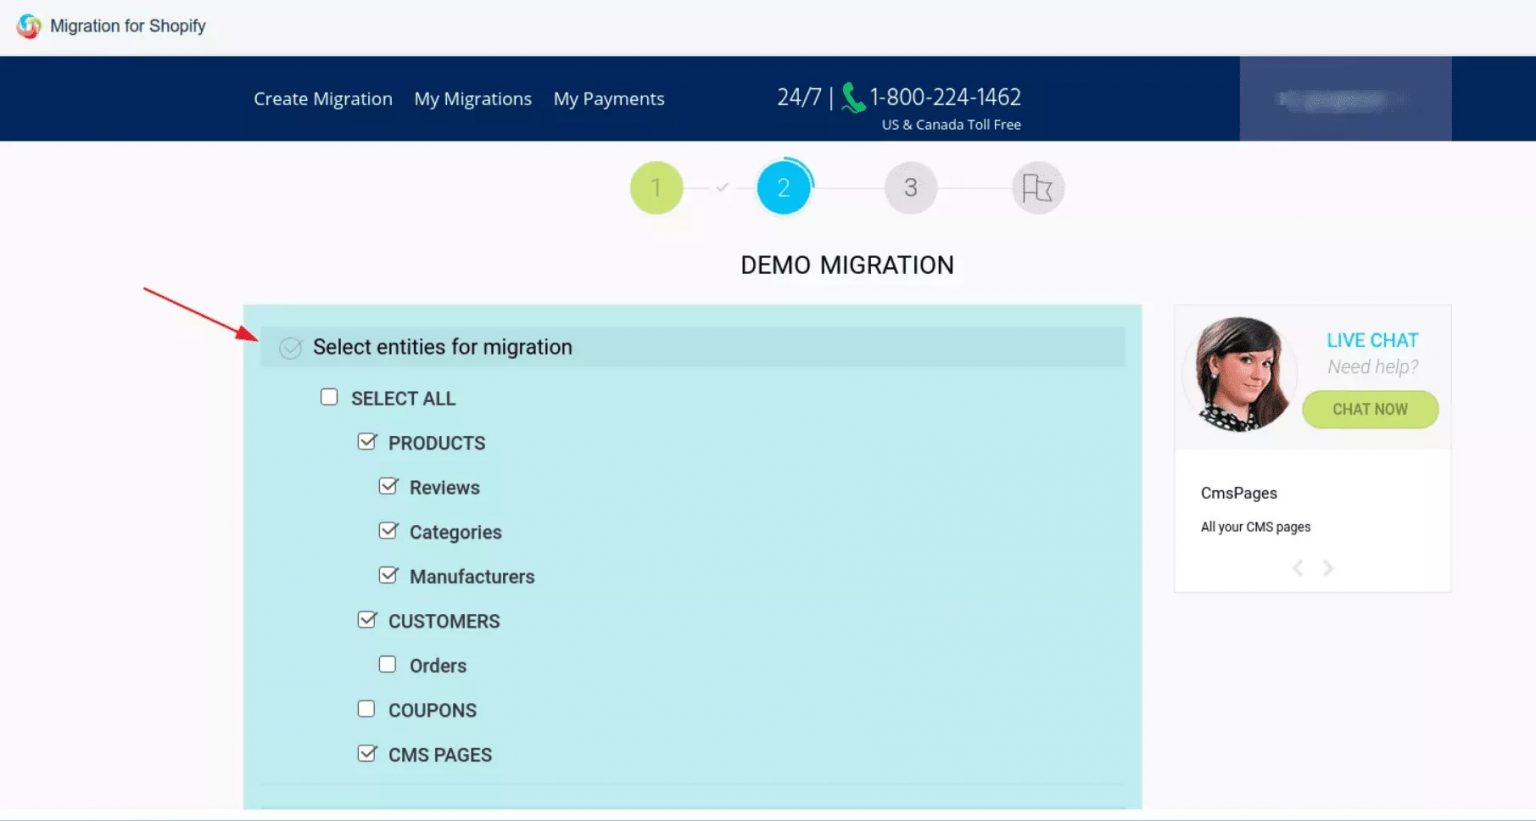Click the checkmark icon beside Select entities header
Screen dimensions: 1536x821
[x=290, y=348]
